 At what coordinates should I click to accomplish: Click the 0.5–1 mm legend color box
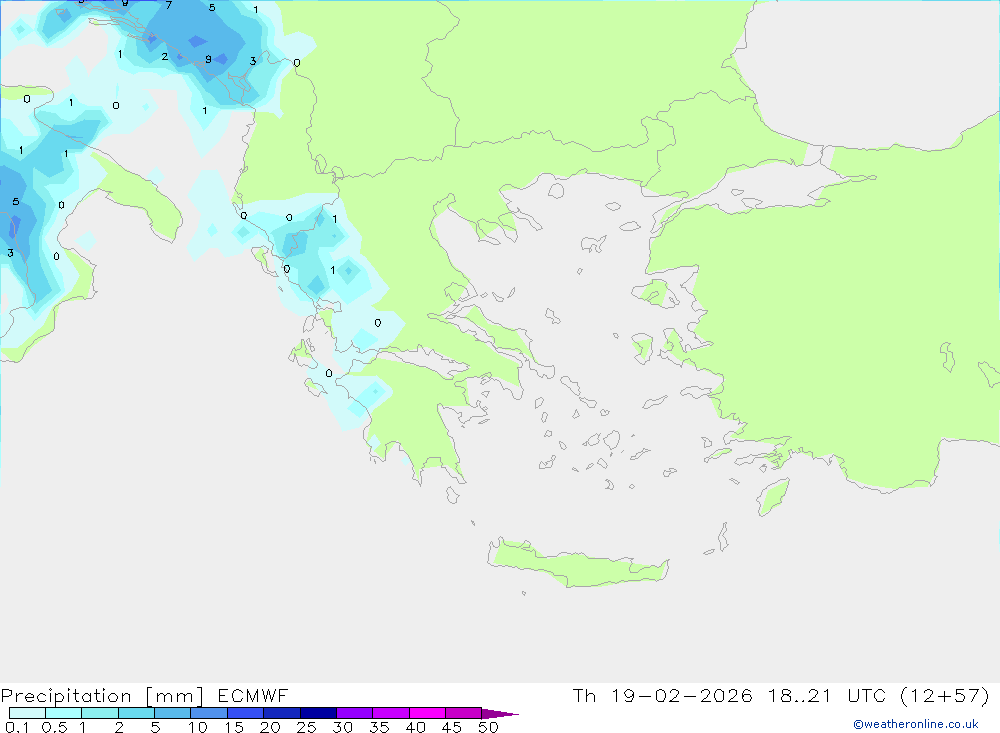tap(63, 713)
